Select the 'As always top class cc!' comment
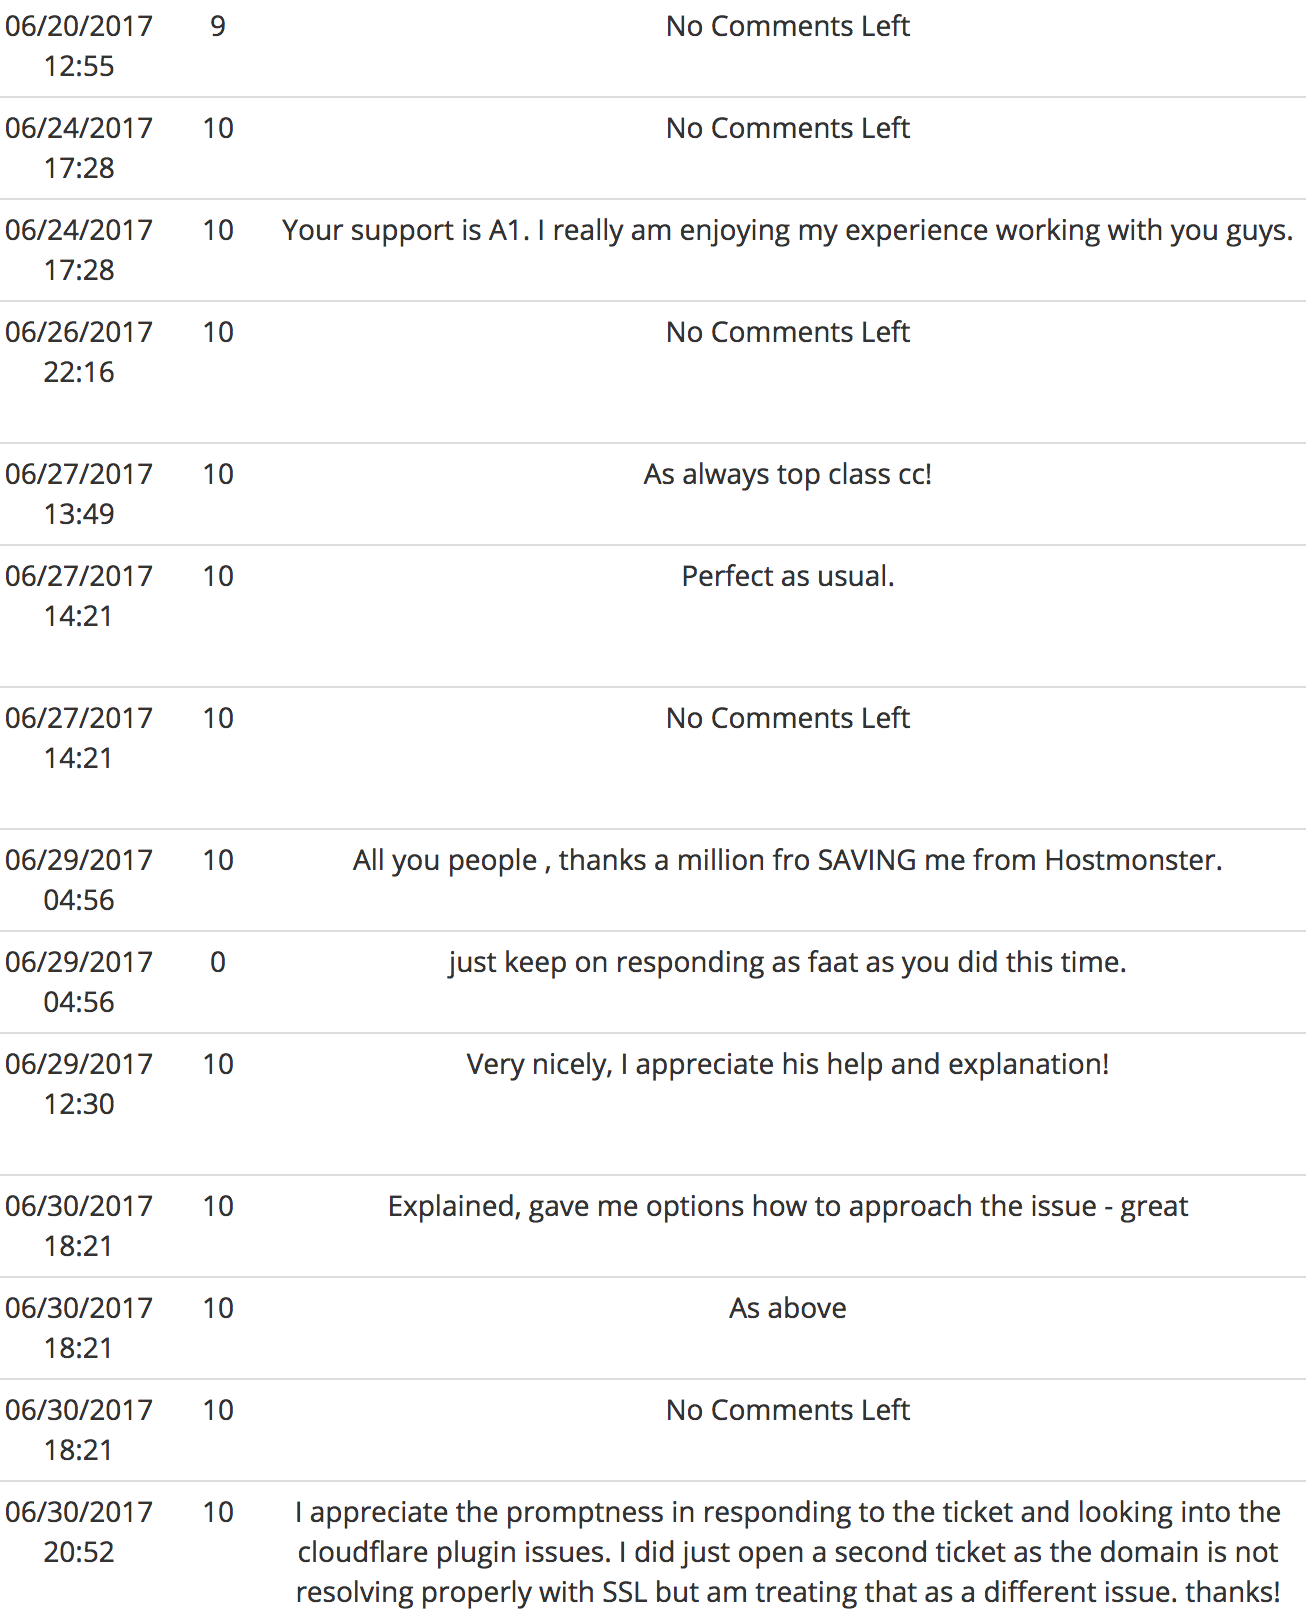 788,474
